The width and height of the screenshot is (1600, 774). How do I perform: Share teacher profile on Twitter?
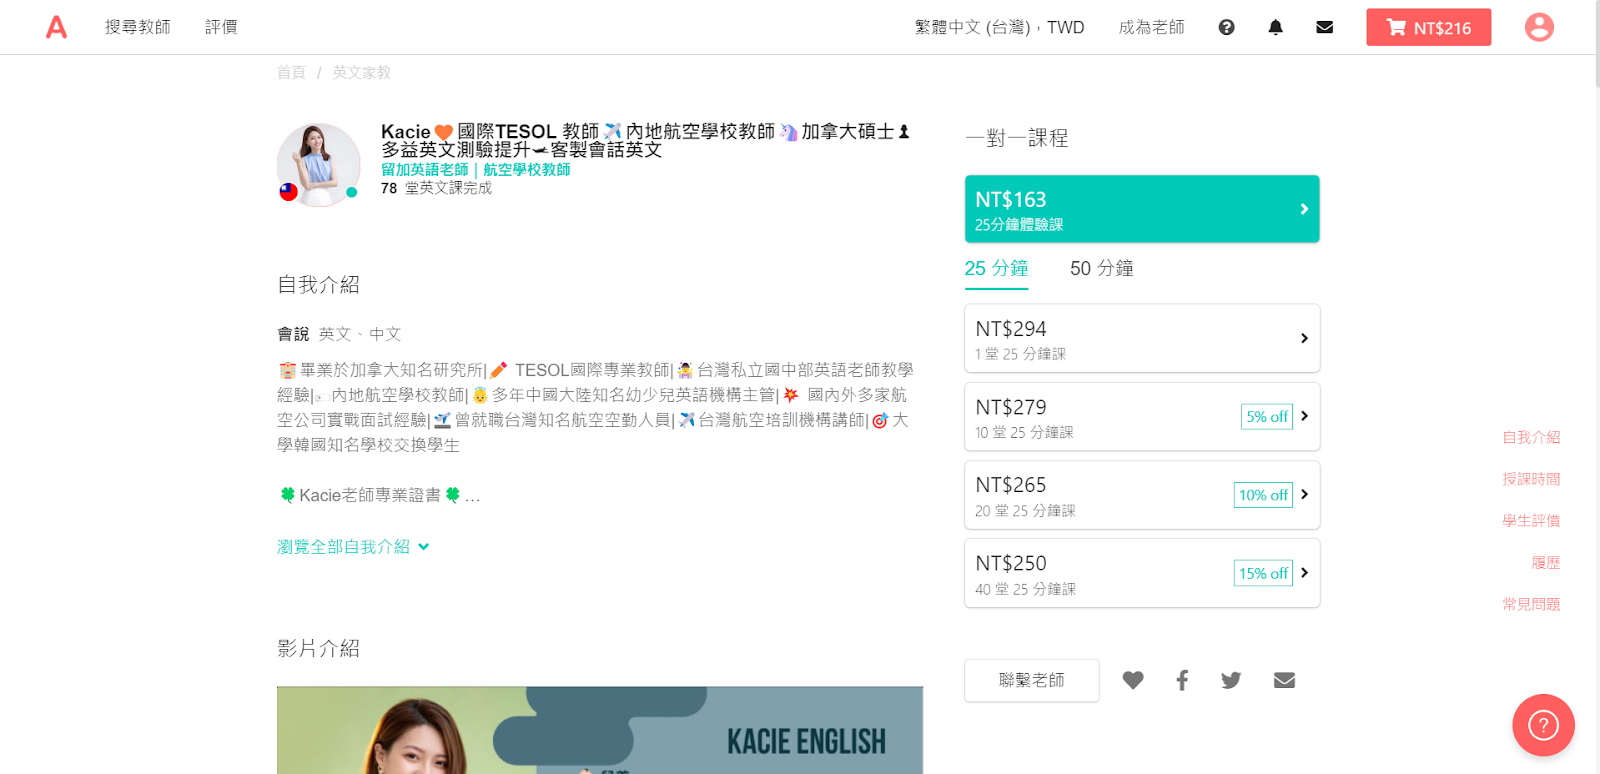(x=1231, y=680)
